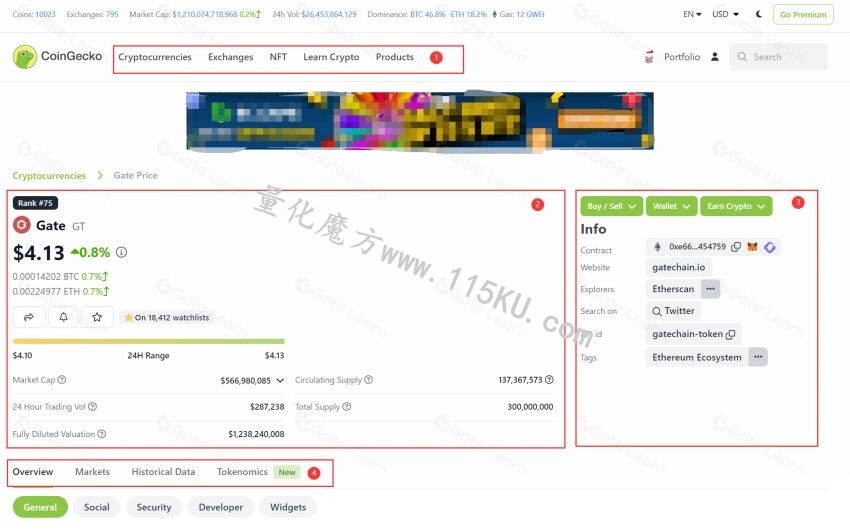Open Learn Crypto menu

(x=331, y=57)
